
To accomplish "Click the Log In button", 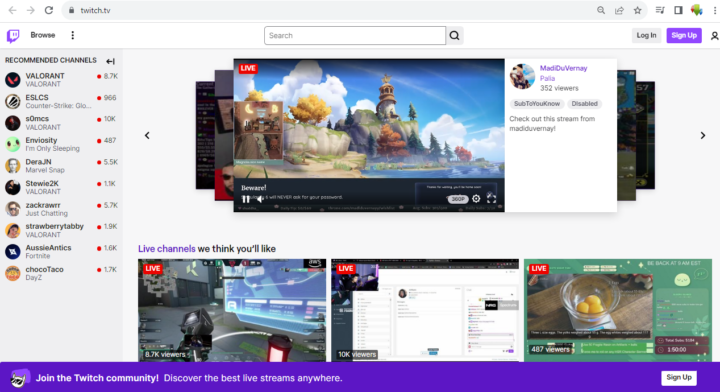I will pos(646,35).
